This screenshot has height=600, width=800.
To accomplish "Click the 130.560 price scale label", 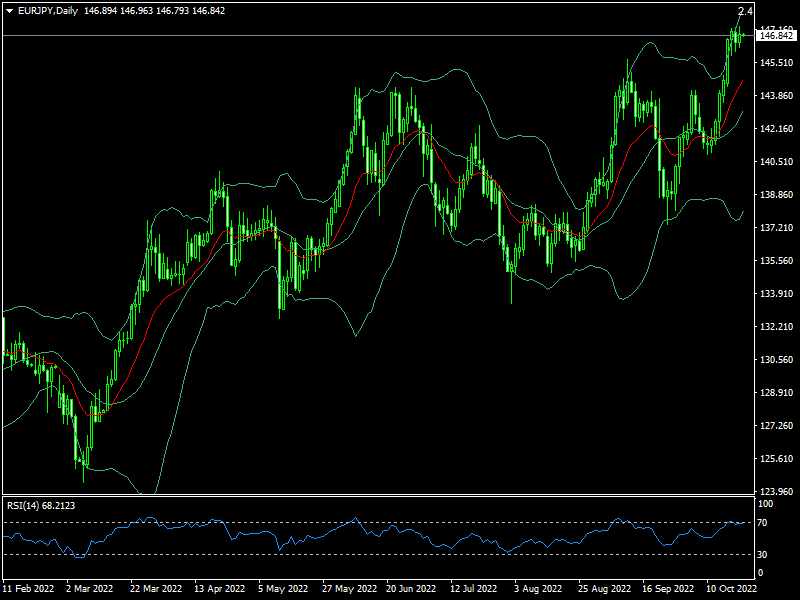I will [777, 360].
